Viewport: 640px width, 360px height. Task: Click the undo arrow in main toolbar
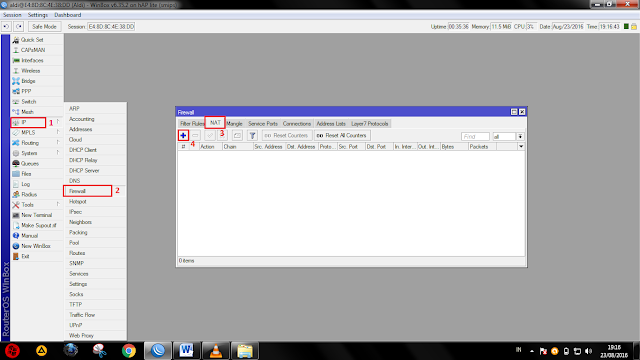point(6,27)
